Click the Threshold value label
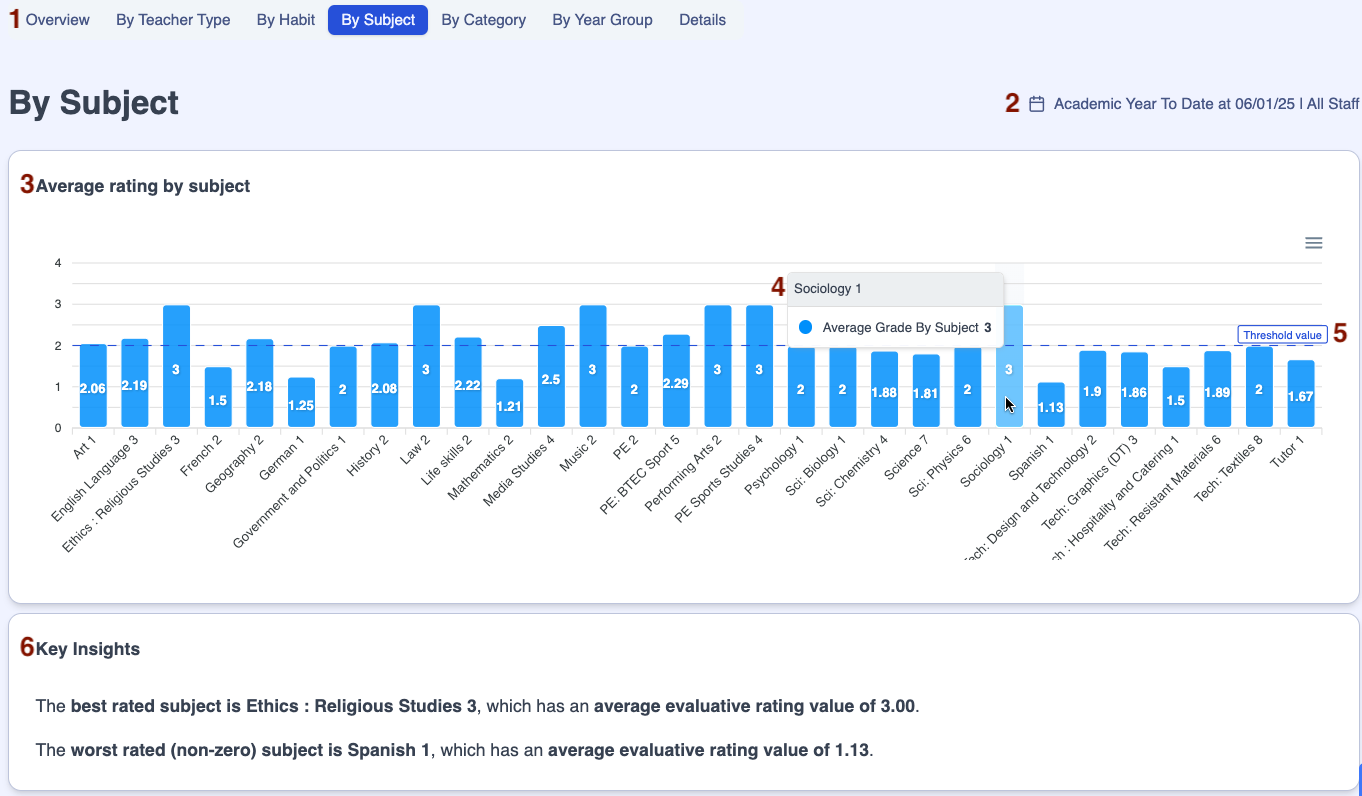Screen dimensions: 1362x796 click(1282, 335)
